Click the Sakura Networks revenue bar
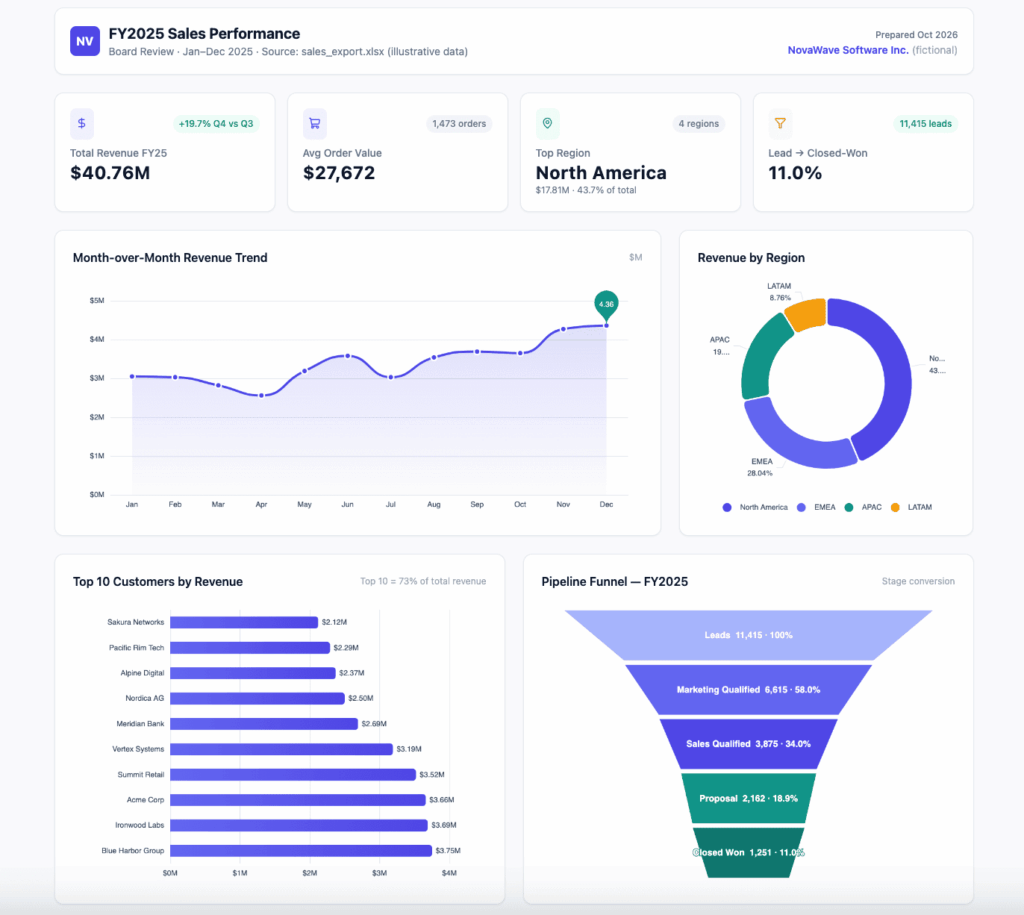The image size is (1024, 915). click(244, 622)
